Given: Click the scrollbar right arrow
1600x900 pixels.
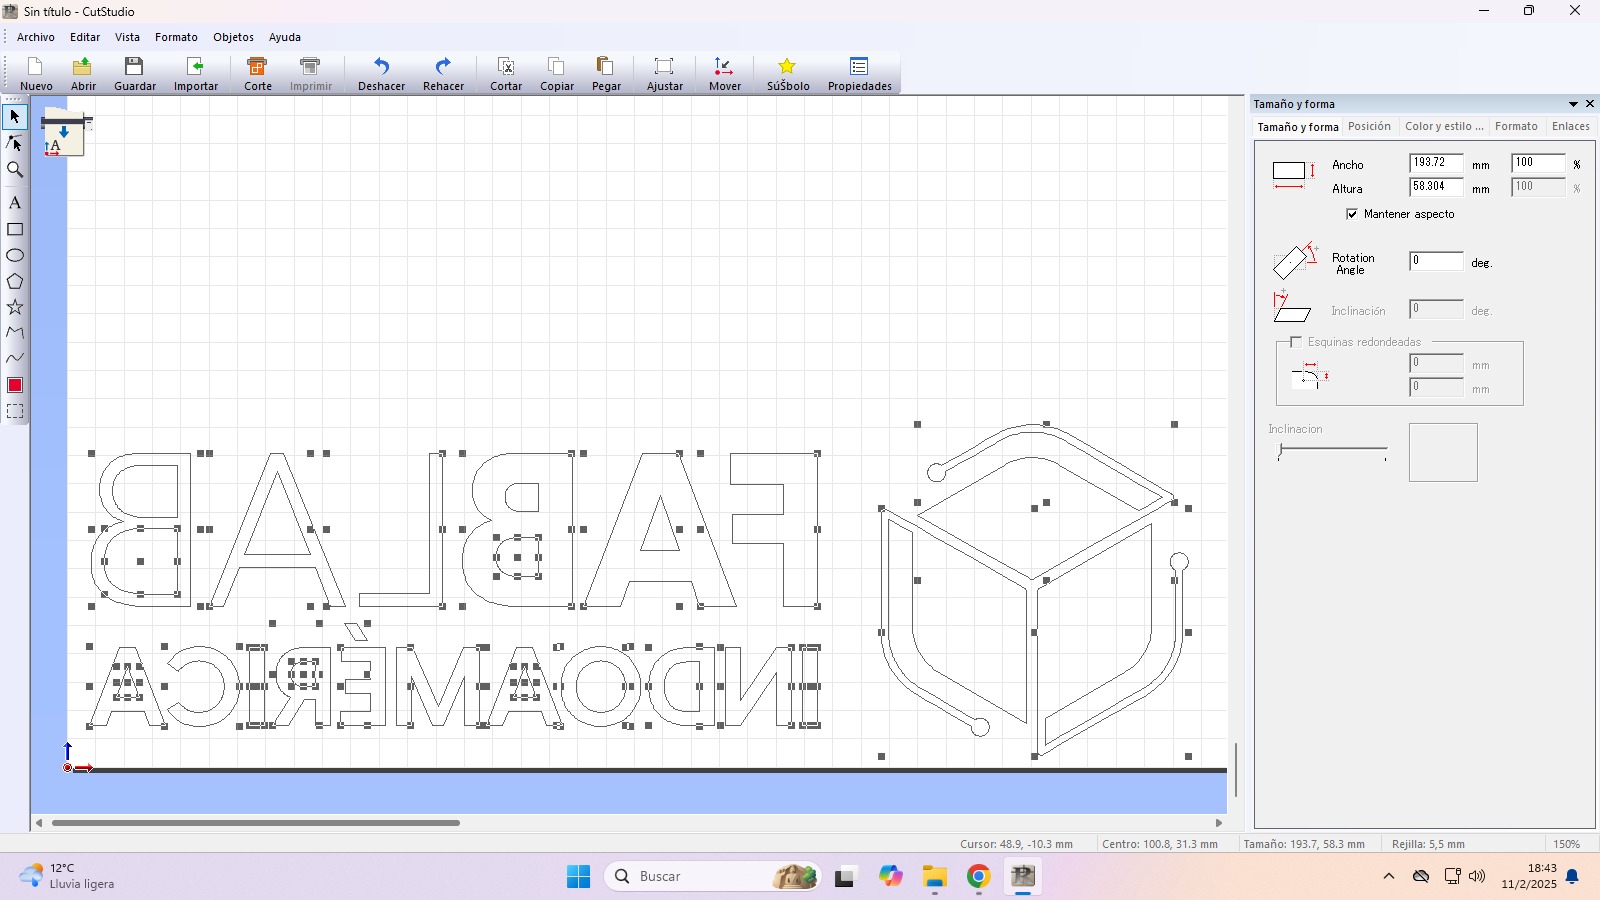Looking at the screenshot, I should click(x=1219, y=823).
